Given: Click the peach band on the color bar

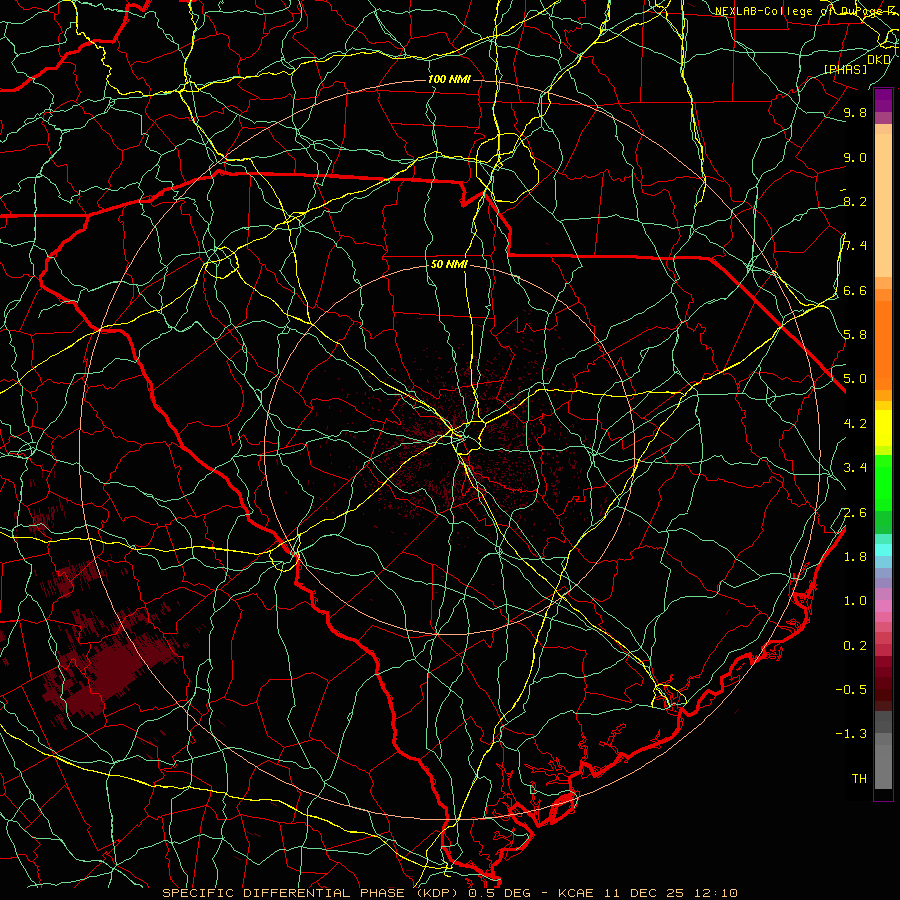Looking at the screenshot, I should pyautogui.click(x=883, y=201).
